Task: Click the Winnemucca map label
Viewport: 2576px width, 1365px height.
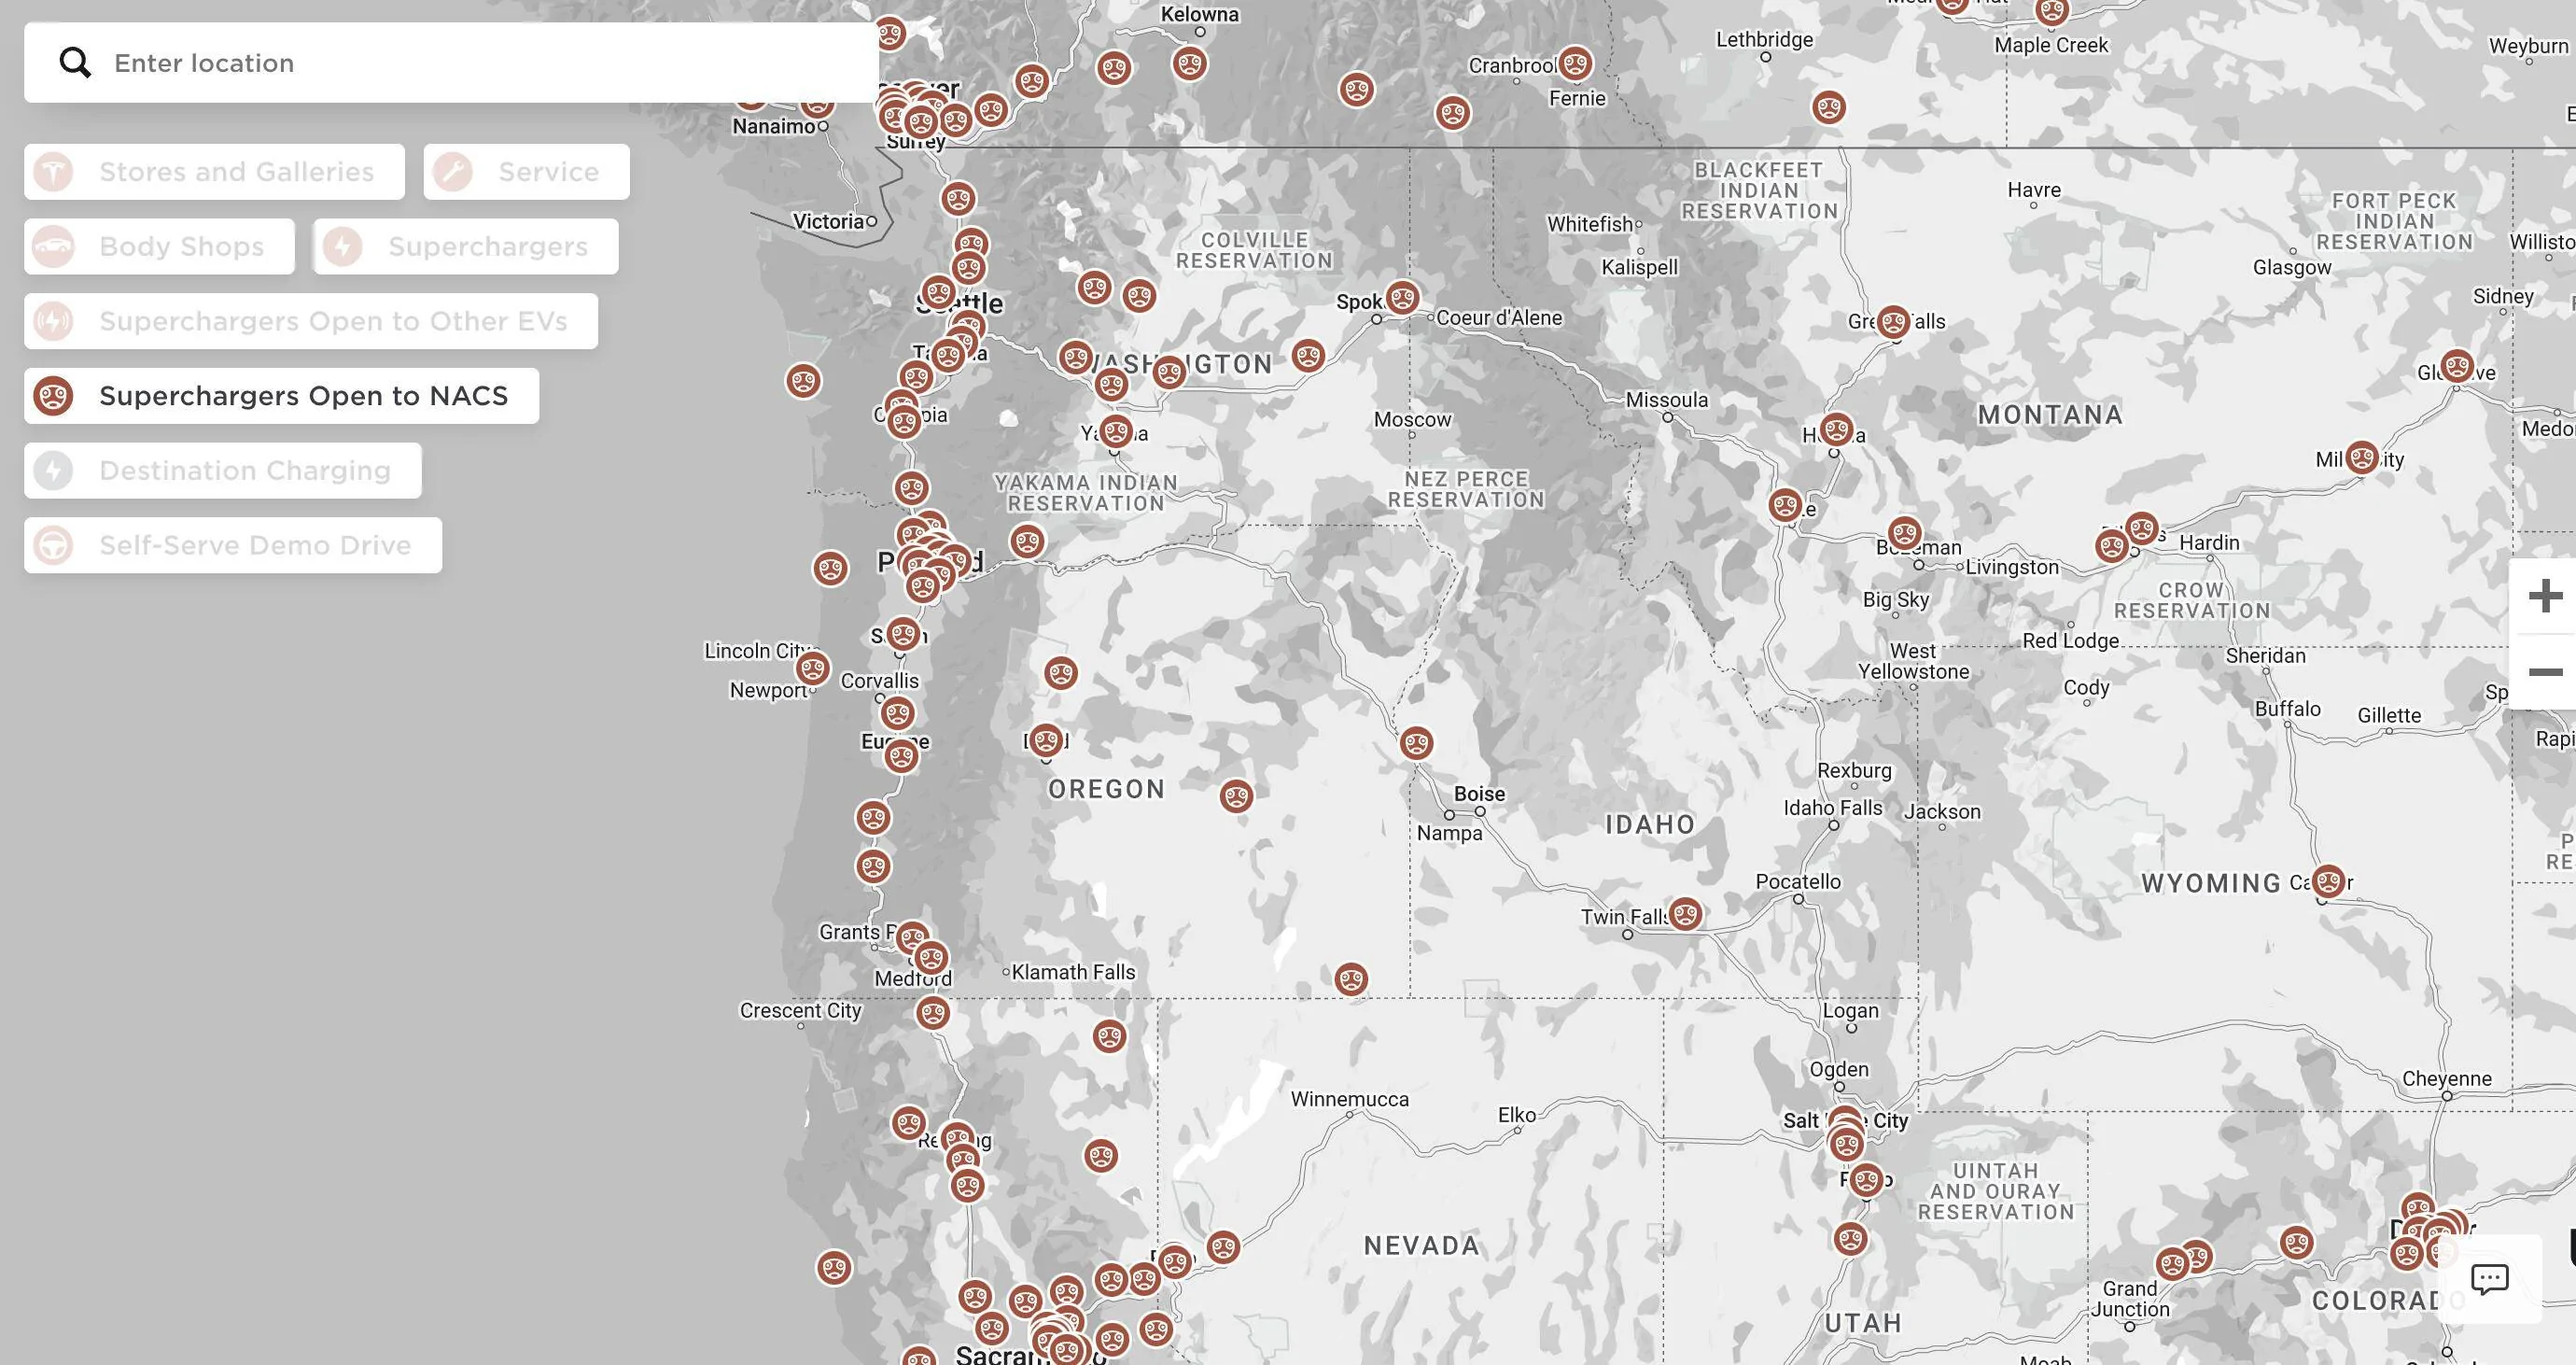Action: tap(1349, 1099)
